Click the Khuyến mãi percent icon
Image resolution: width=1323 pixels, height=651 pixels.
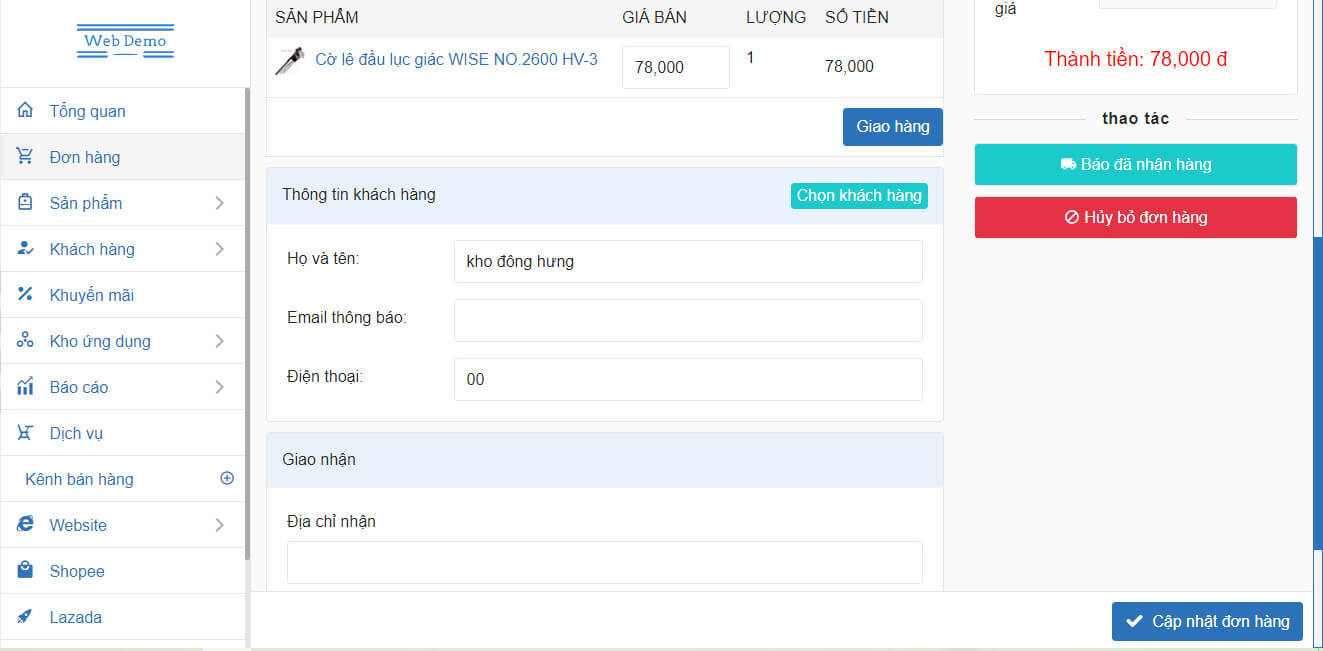(x=25, y=295)
